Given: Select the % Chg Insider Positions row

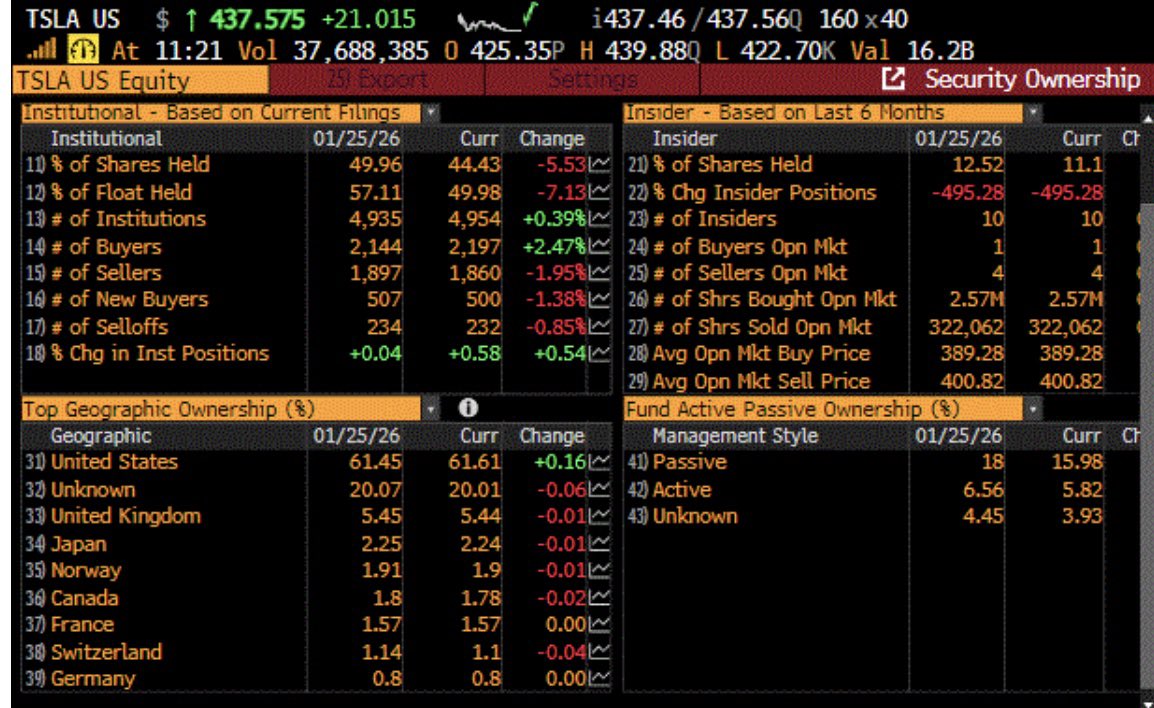Looking at the screenshot, I should pyautogui.click(x=882, y=192).
